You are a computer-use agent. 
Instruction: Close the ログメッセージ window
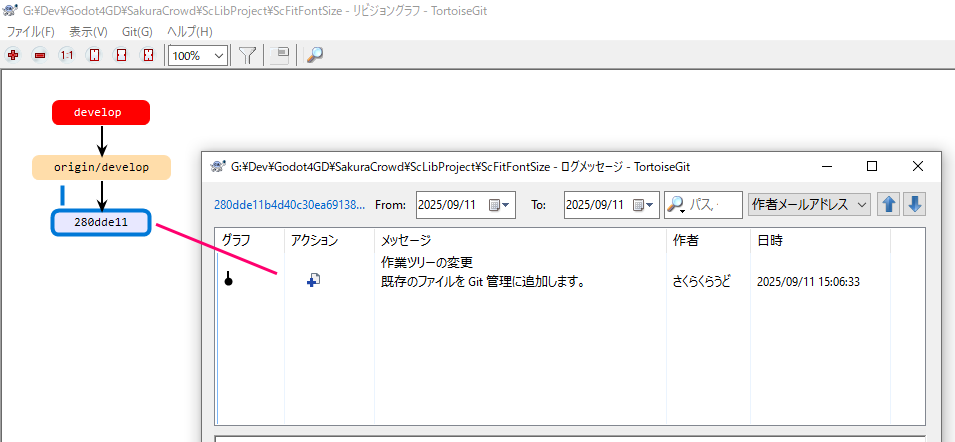point(917,166)
